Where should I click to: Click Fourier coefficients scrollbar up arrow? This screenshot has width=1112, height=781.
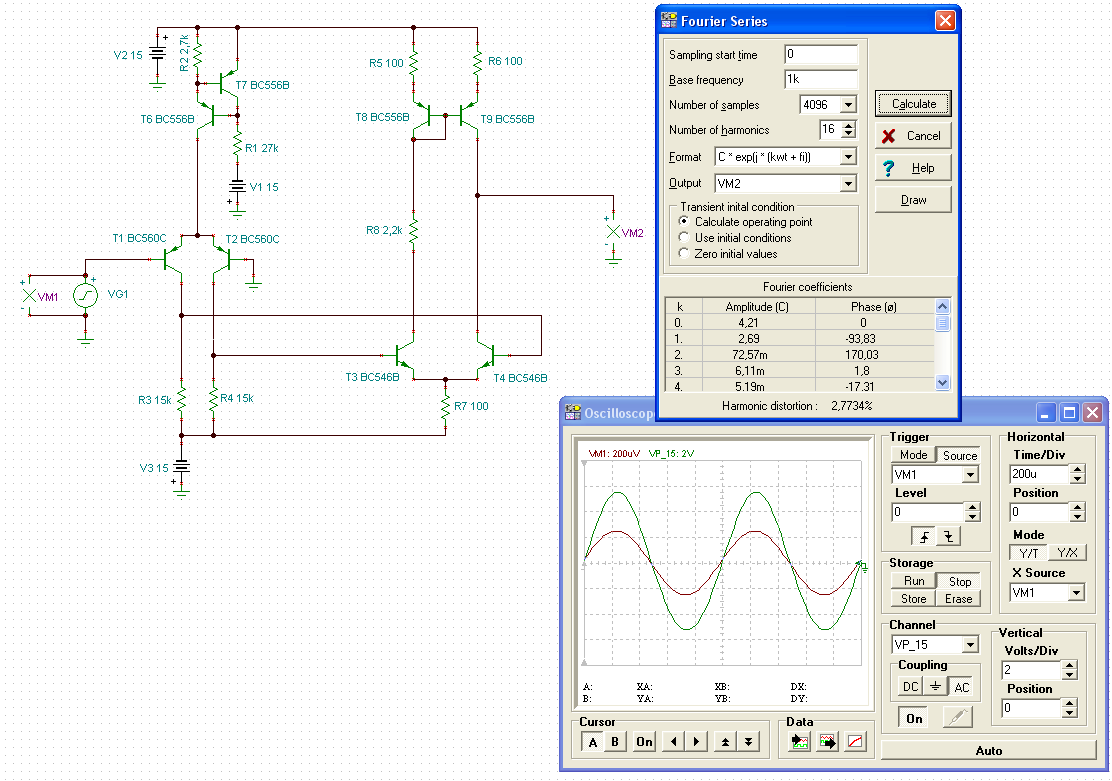click(943, 306)
